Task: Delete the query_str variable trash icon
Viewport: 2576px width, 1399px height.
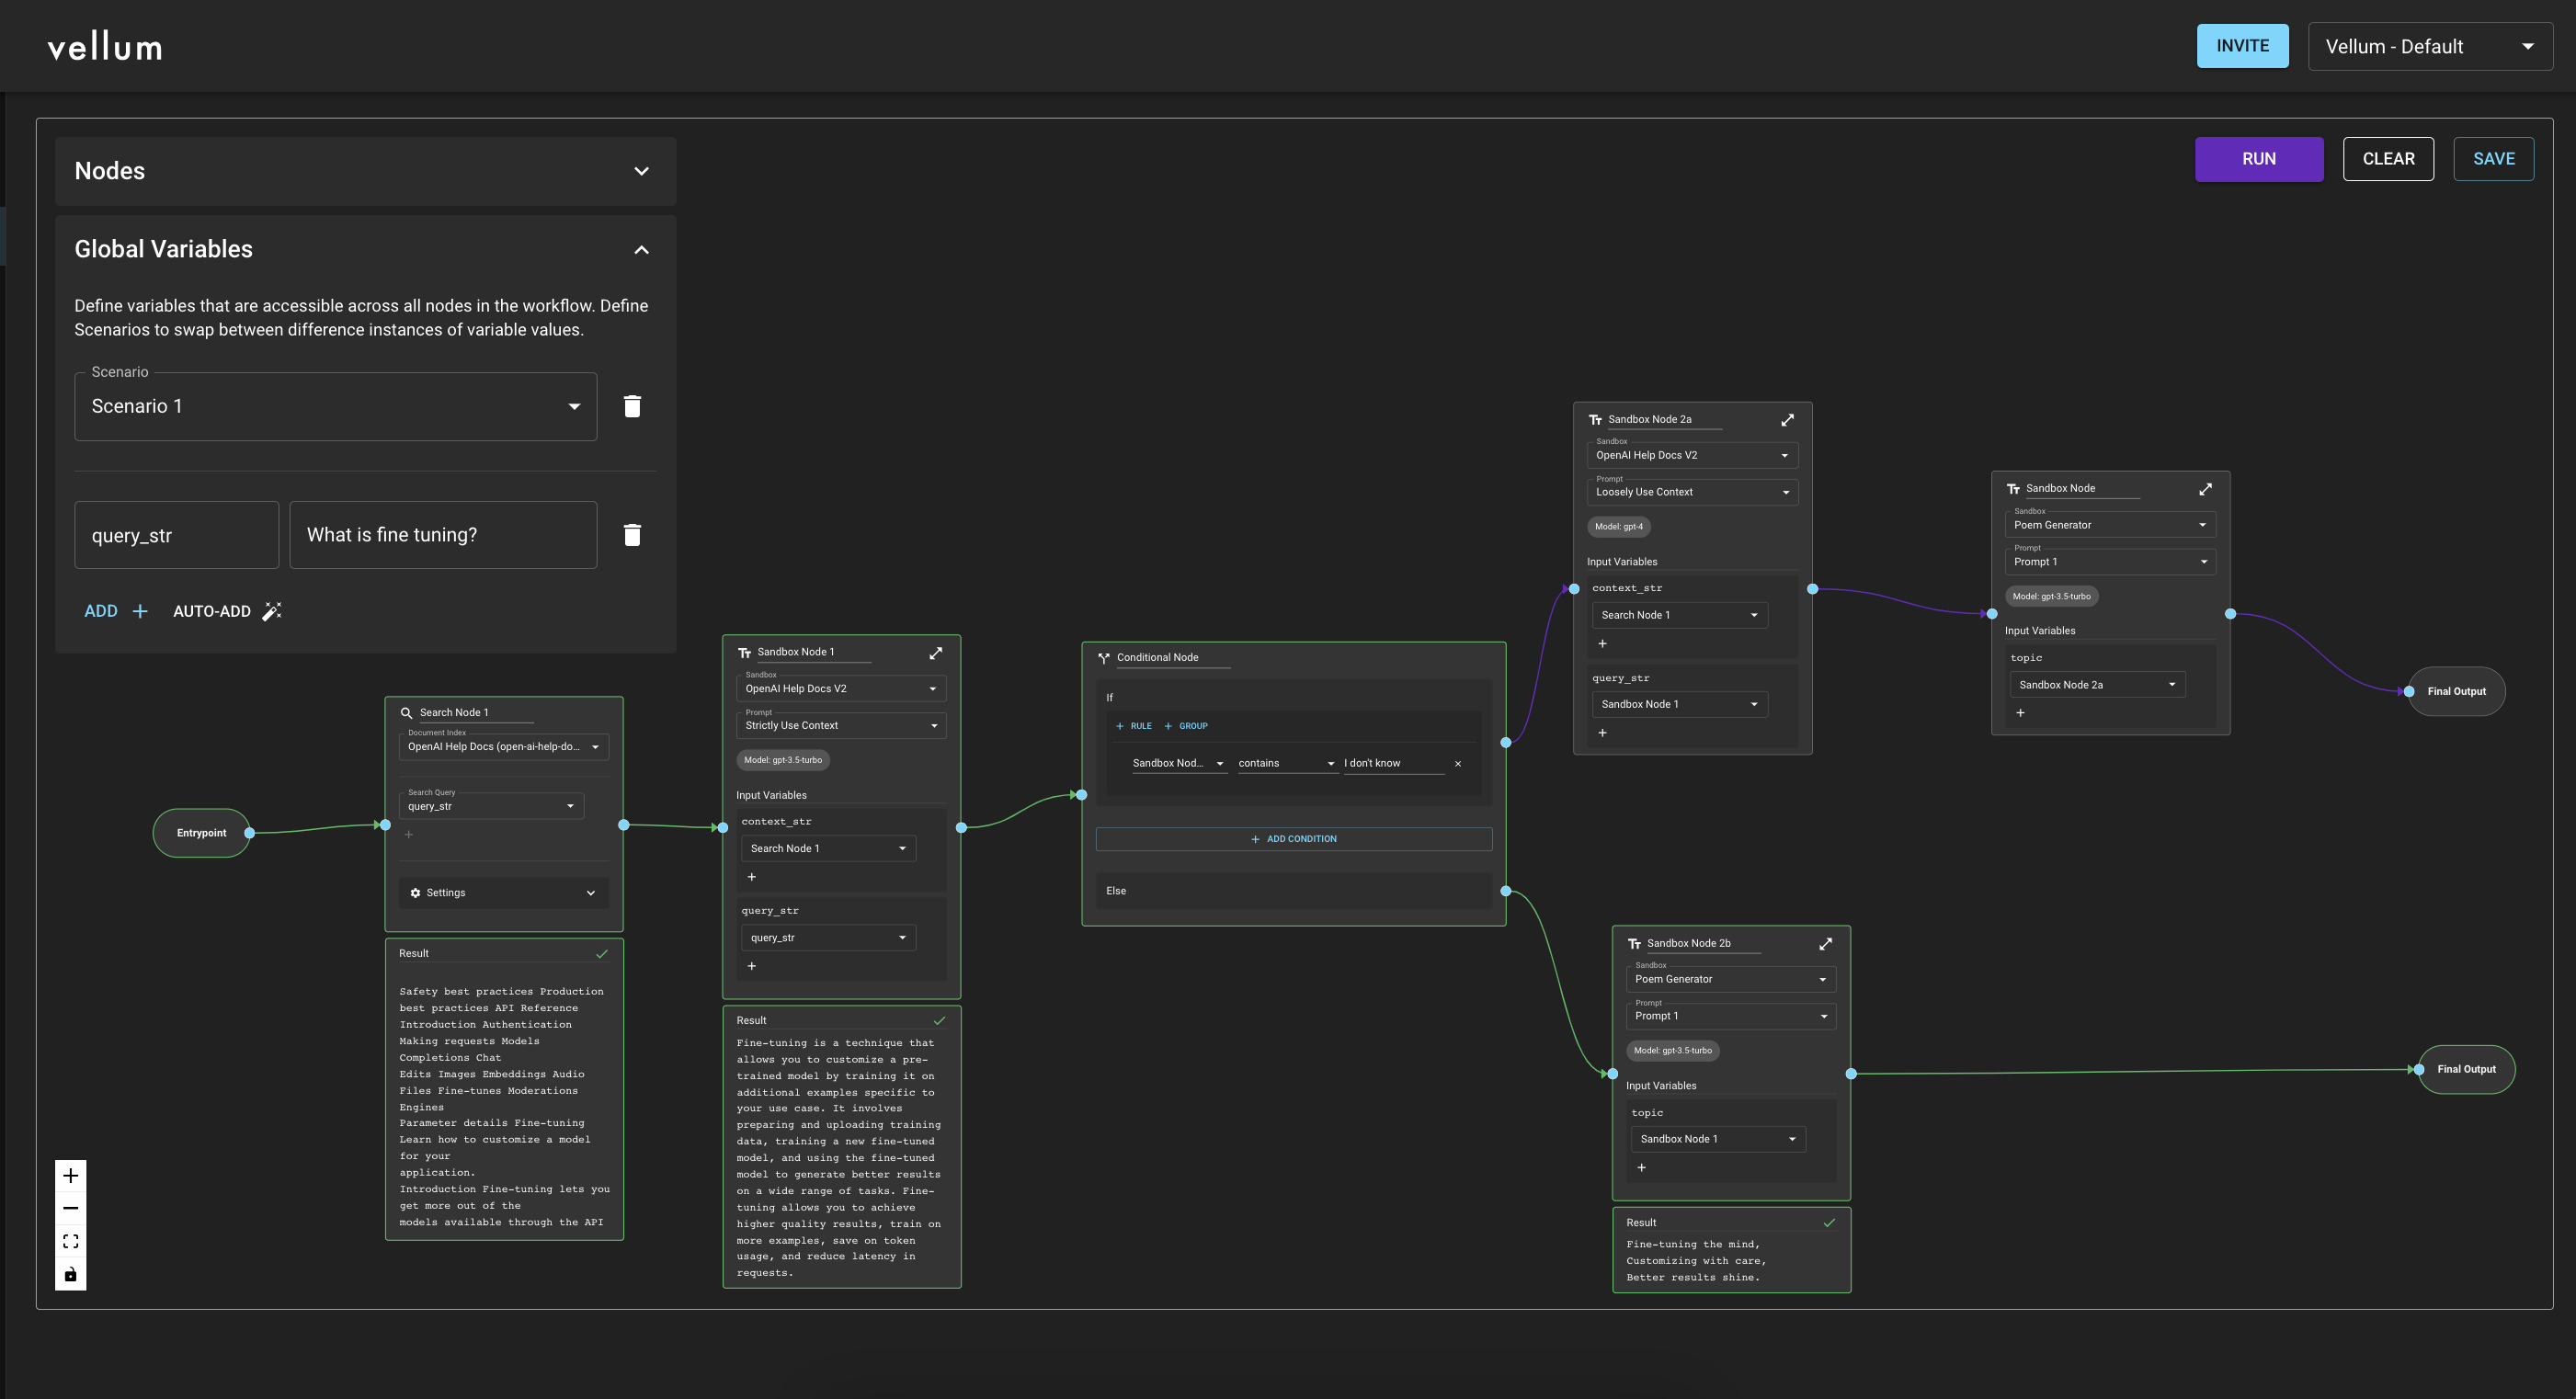Action: [632, 535]
